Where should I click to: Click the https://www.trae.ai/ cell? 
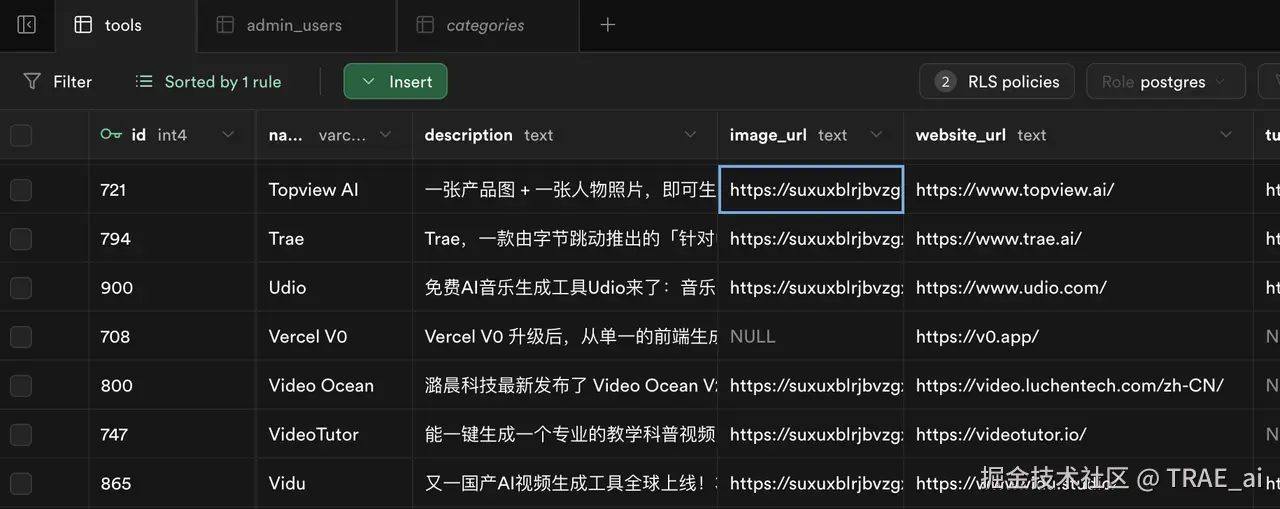point(1078,239)
